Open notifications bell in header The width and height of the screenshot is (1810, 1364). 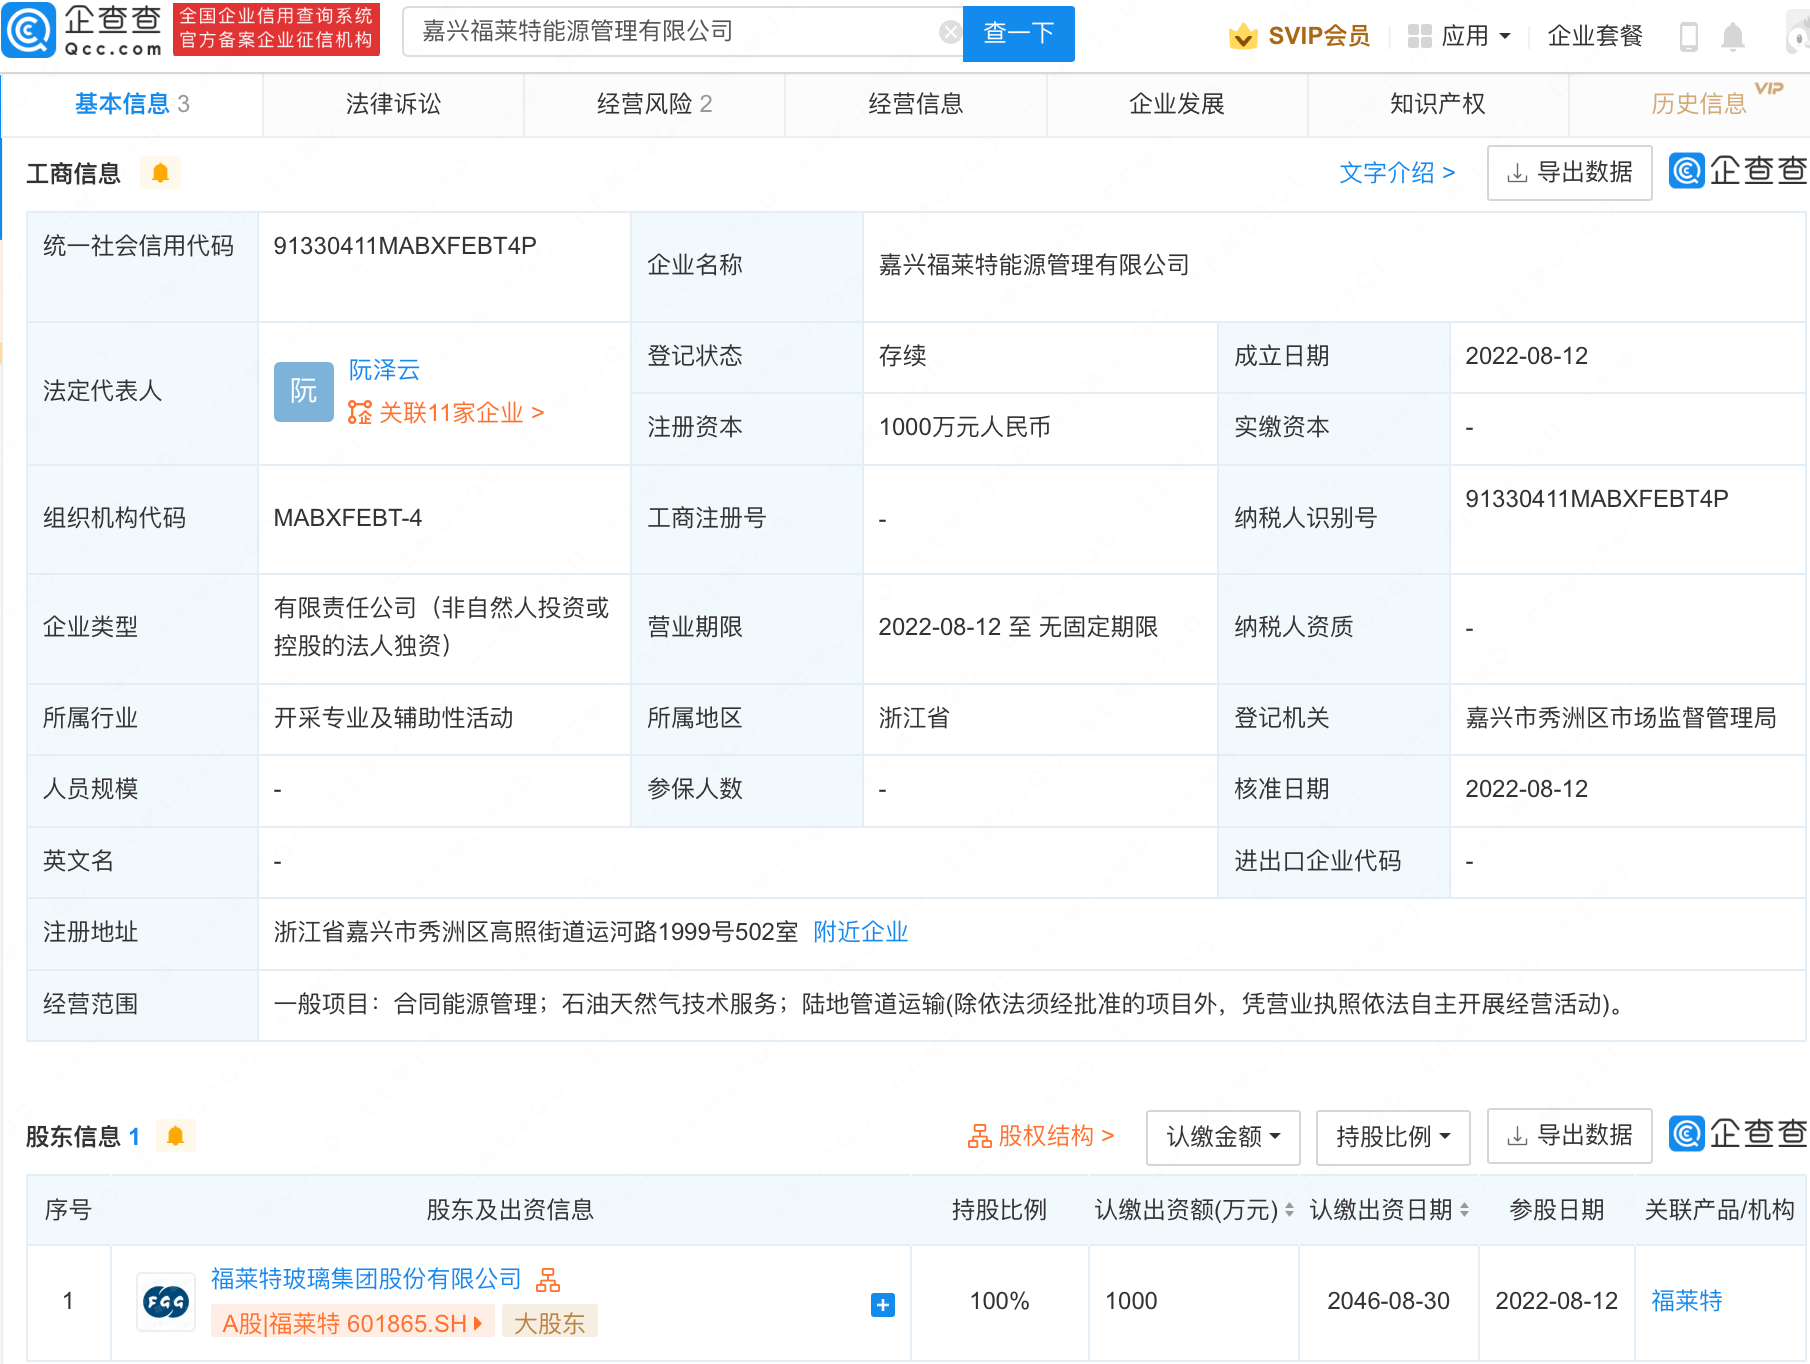(1733, 37)
